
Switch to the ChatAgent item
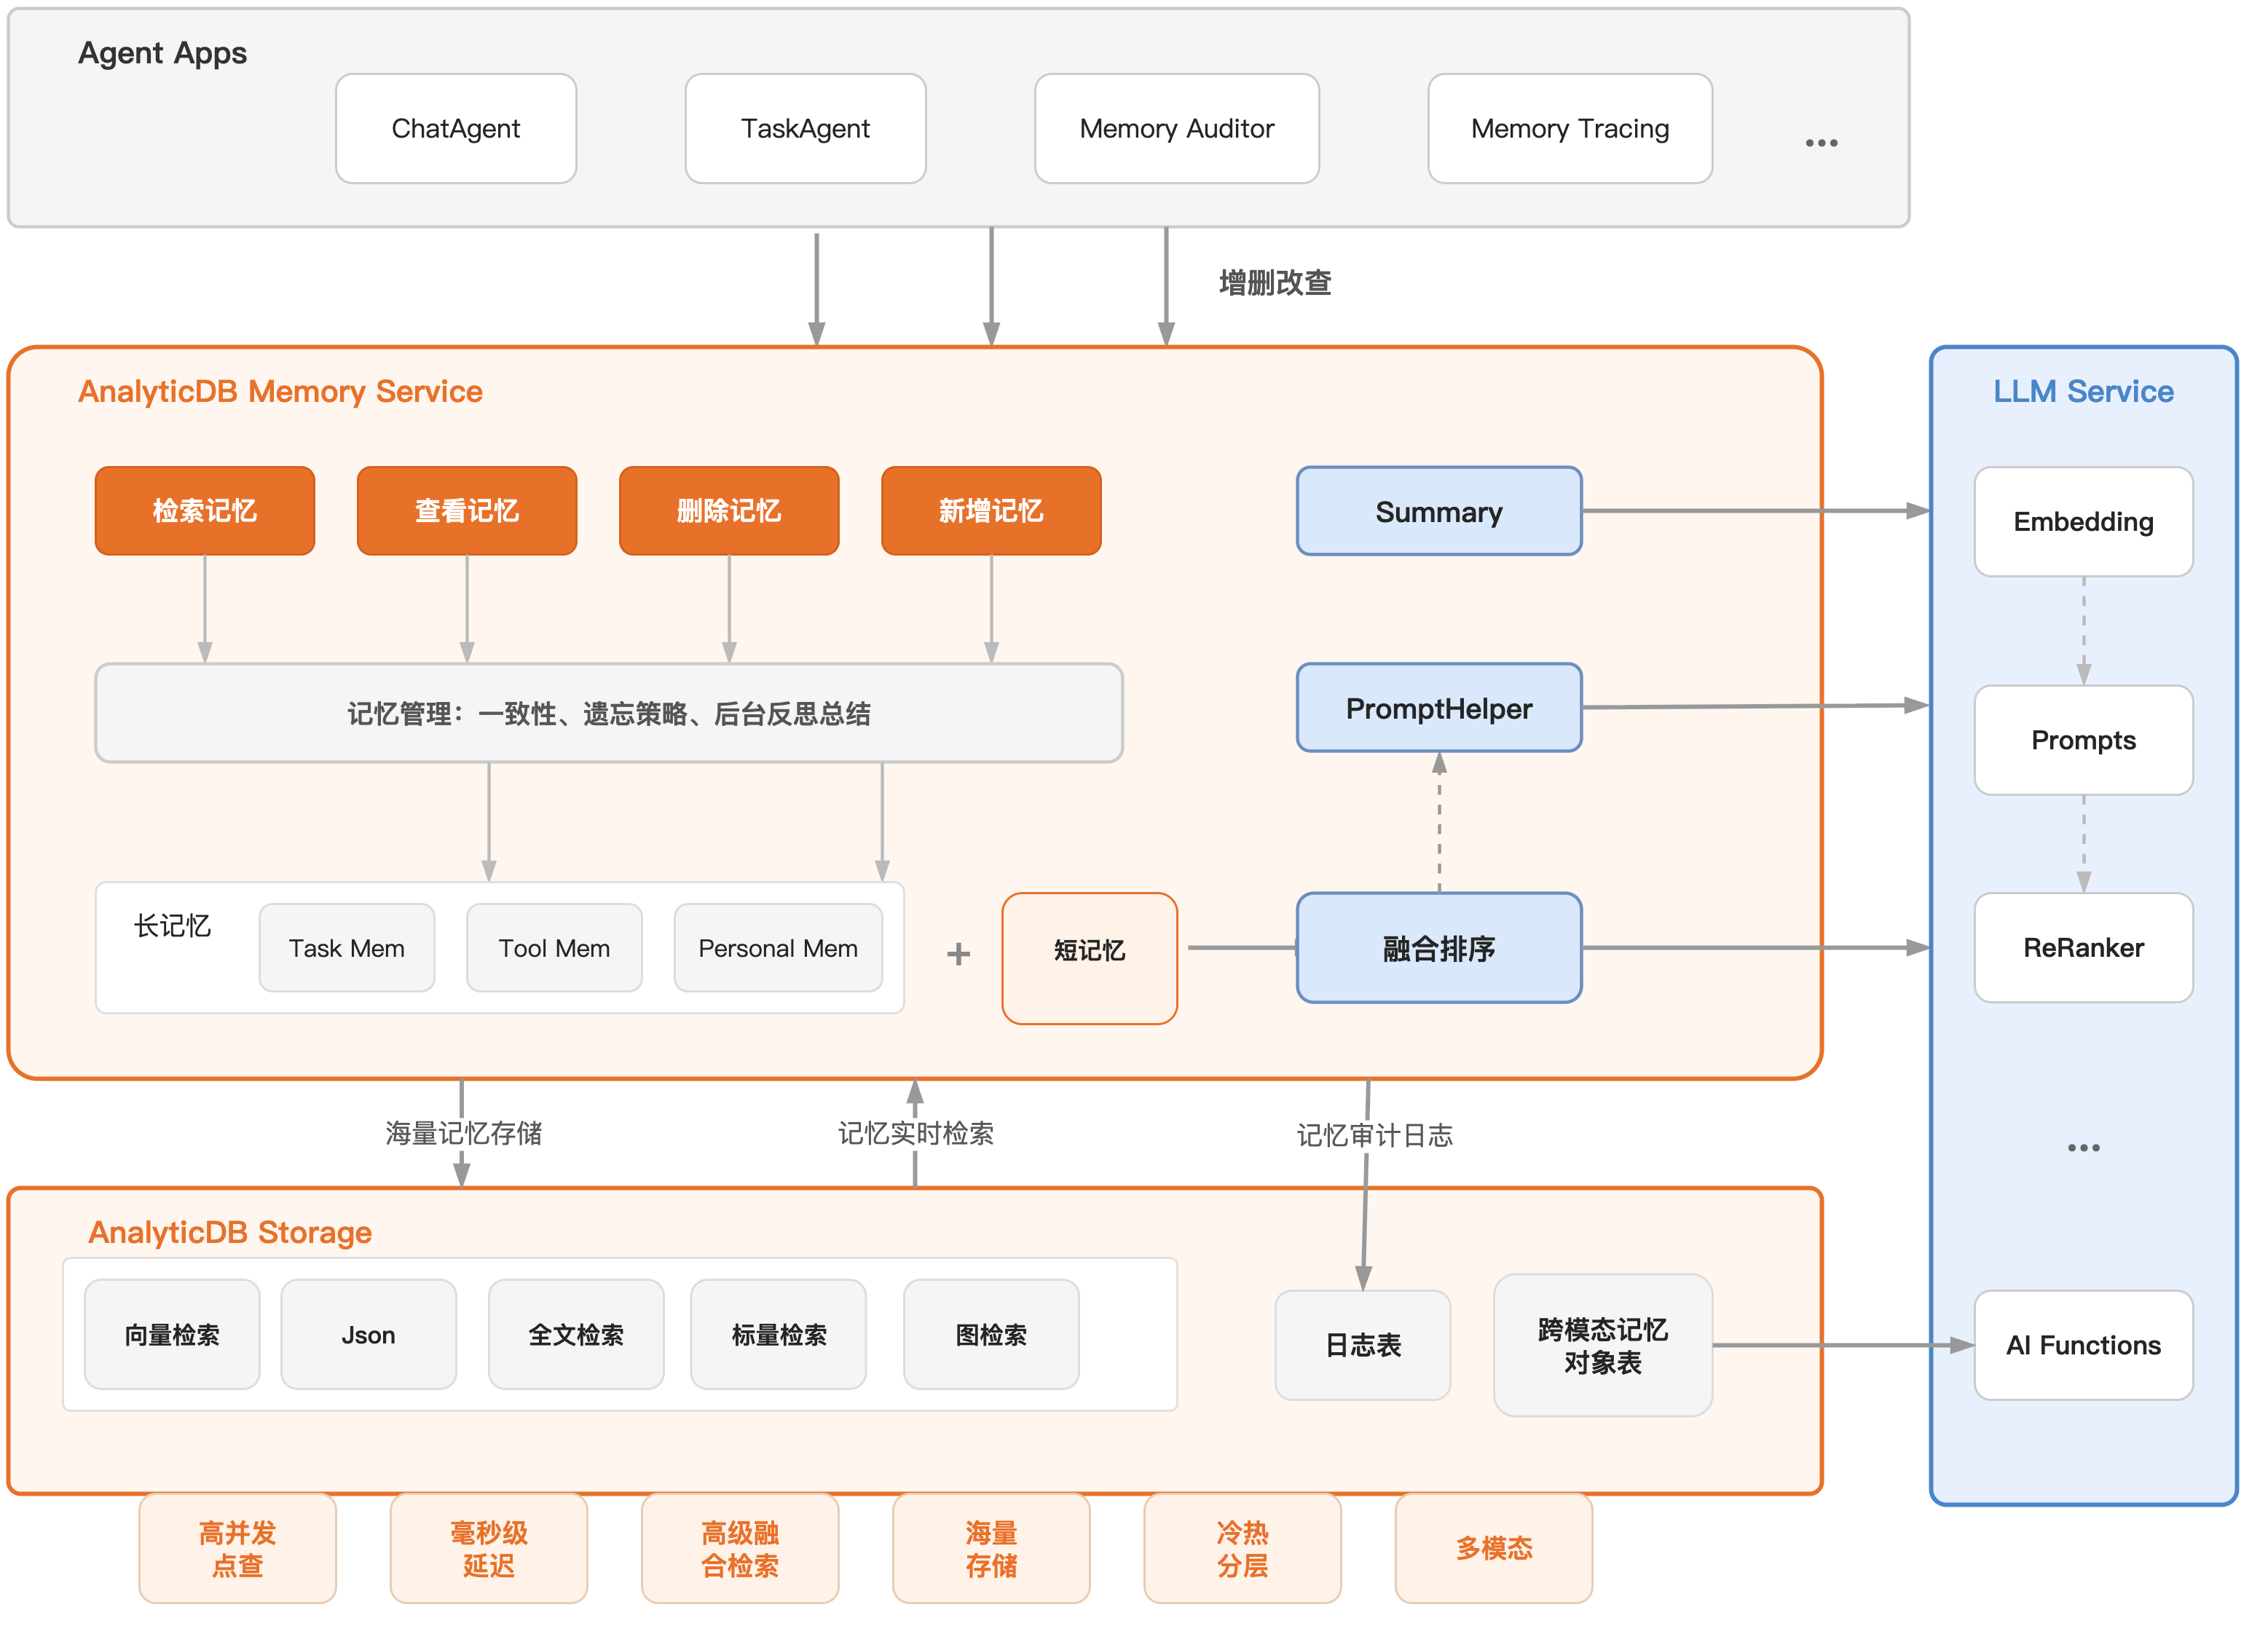pyautogui.click(x=455, y=128)
